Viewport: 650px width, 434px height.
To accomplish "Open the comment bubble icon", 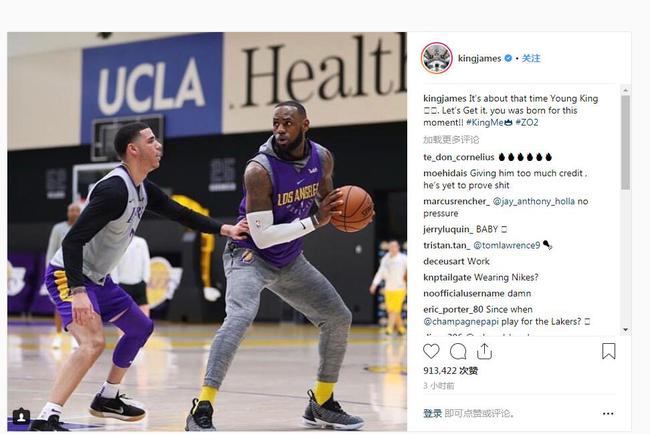I will click(458, 352).
